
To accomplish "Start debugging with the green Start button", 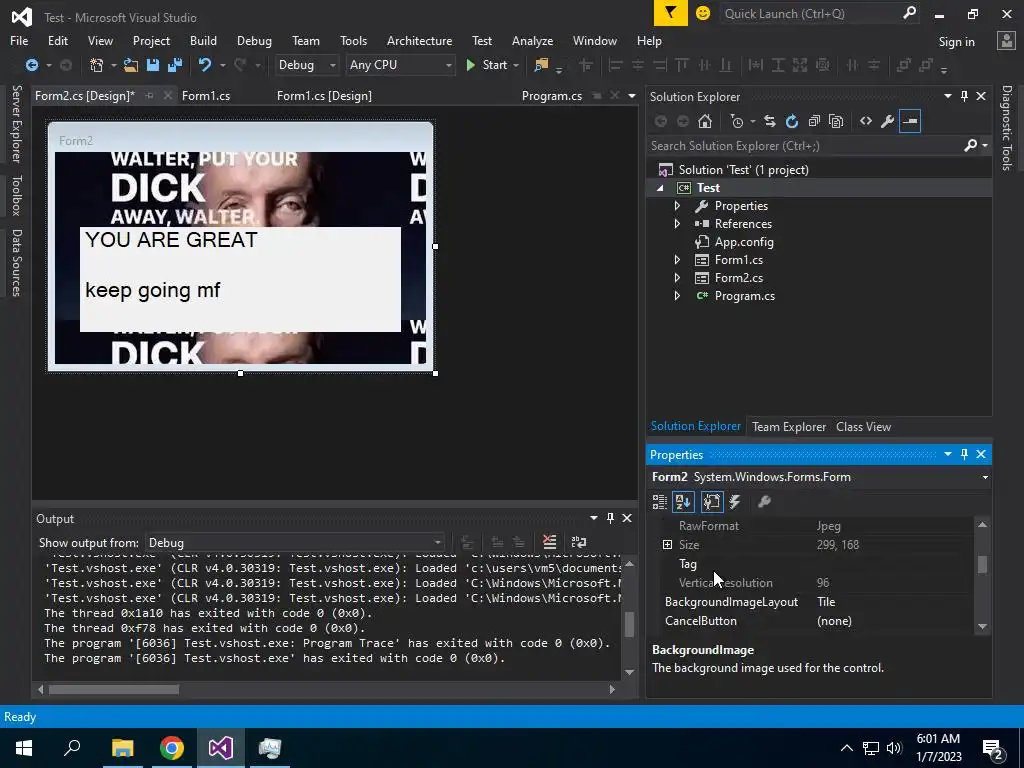I will pyautogui.click(x=488, y=65).
